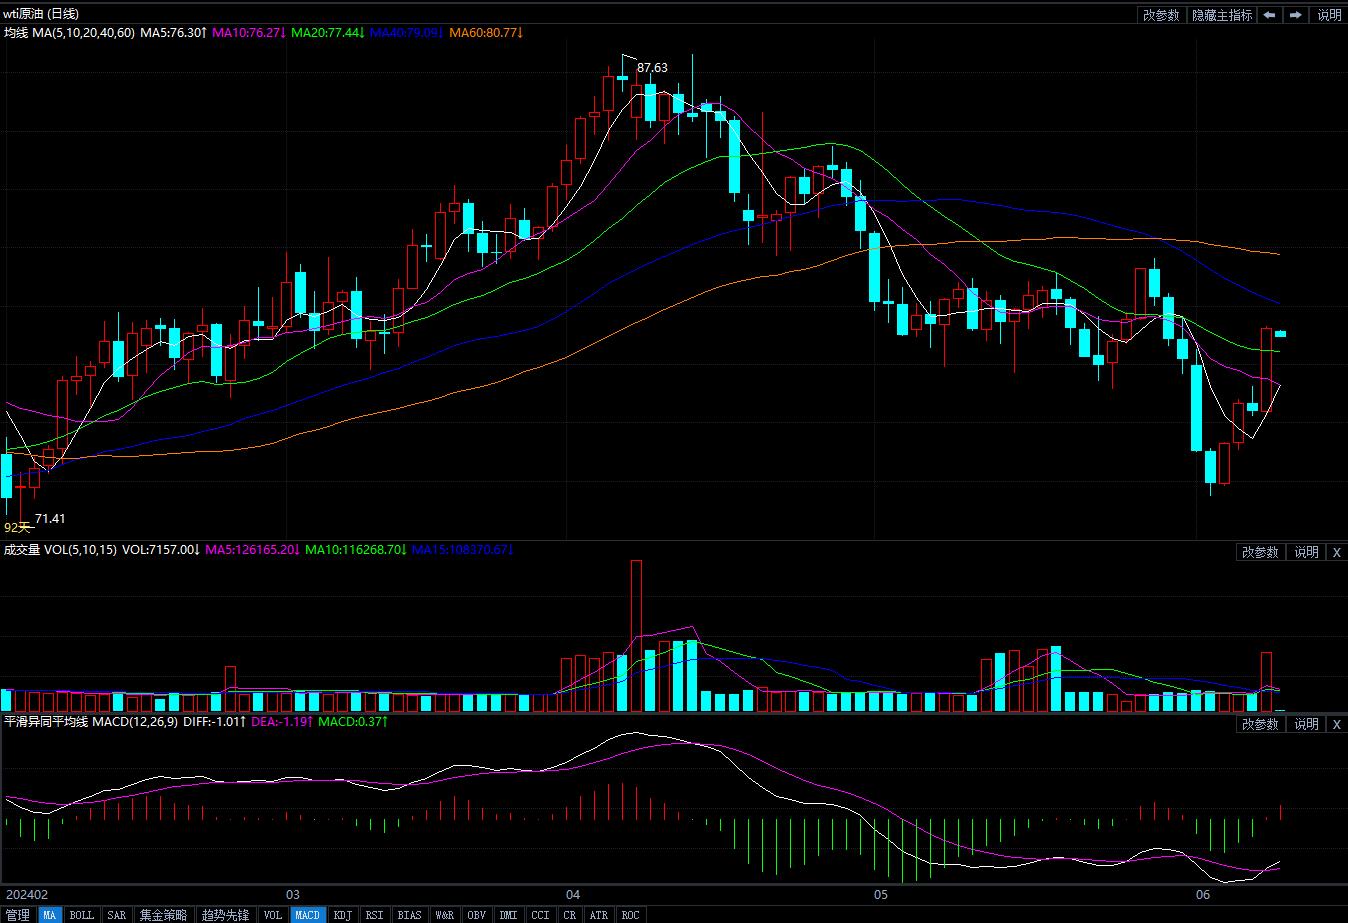Close the volume (成交量) sub-panel
1348x923 pixels.
click(1337, 552)
